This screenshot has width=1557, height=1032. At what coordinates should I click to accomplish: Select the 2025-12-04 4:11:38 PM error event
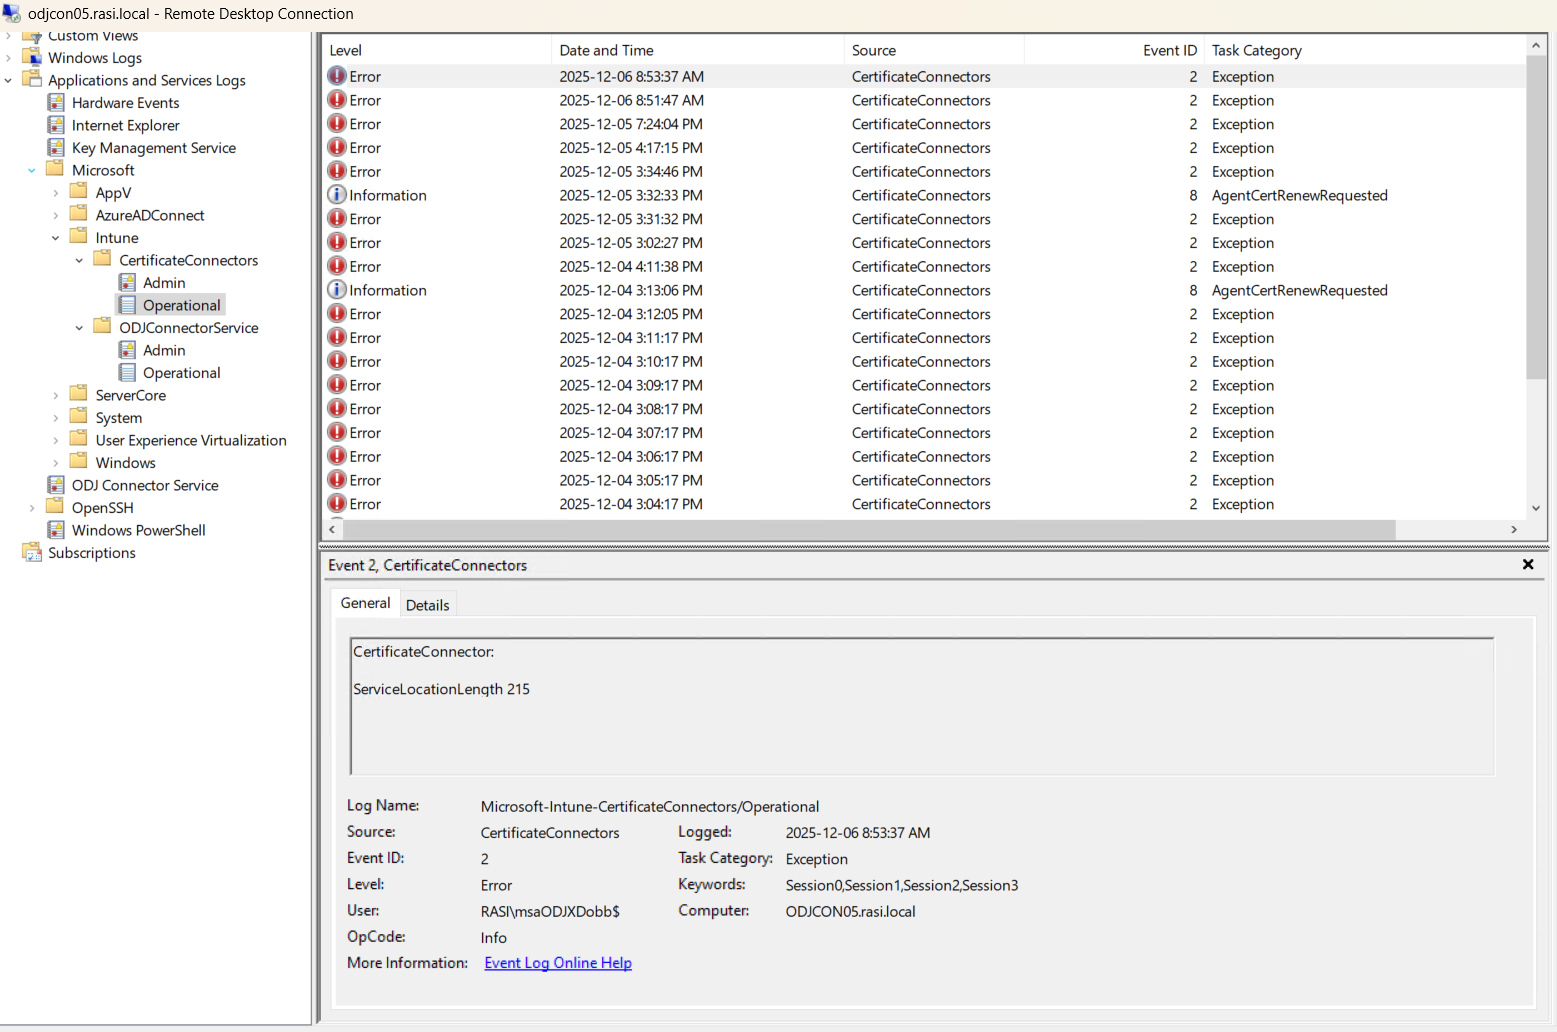[x=925, y=266]
